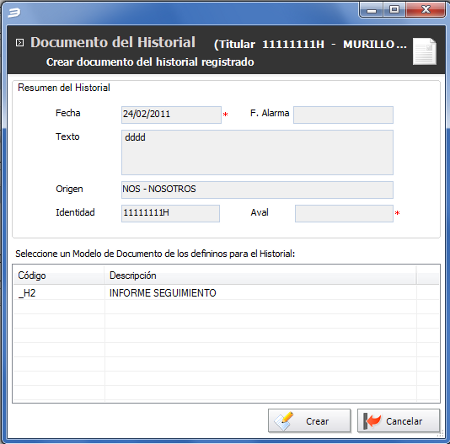Click the Texto box containing dddd
450x444 pixels.
(x=257, y=152)
